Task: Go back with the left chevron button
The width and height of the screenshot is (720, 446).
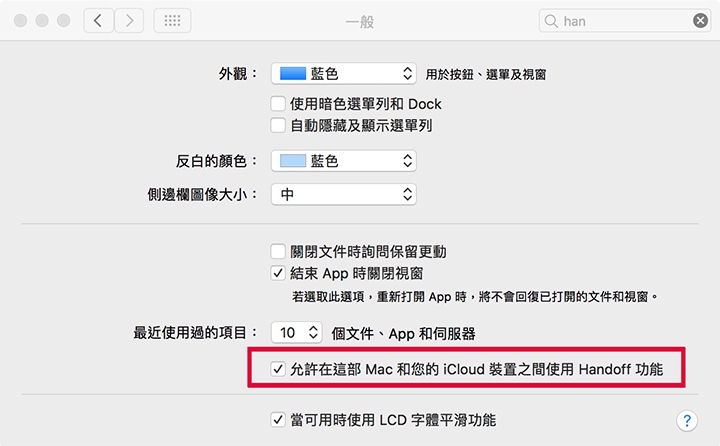Action: click(x=98, y=21)
